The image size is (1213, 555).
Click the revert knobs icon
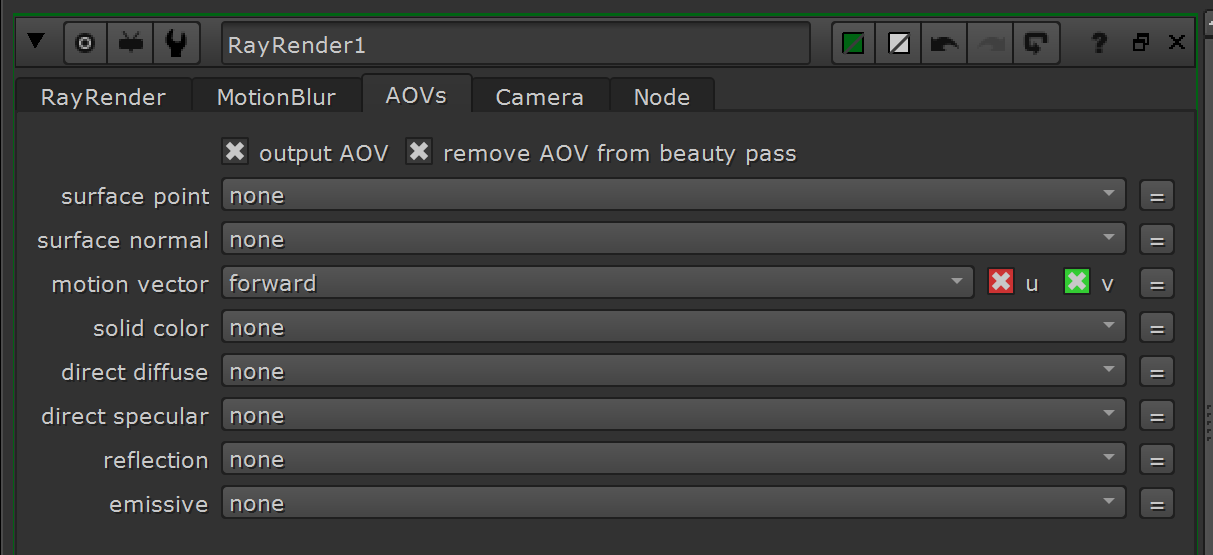click(x=1036, y=44)
